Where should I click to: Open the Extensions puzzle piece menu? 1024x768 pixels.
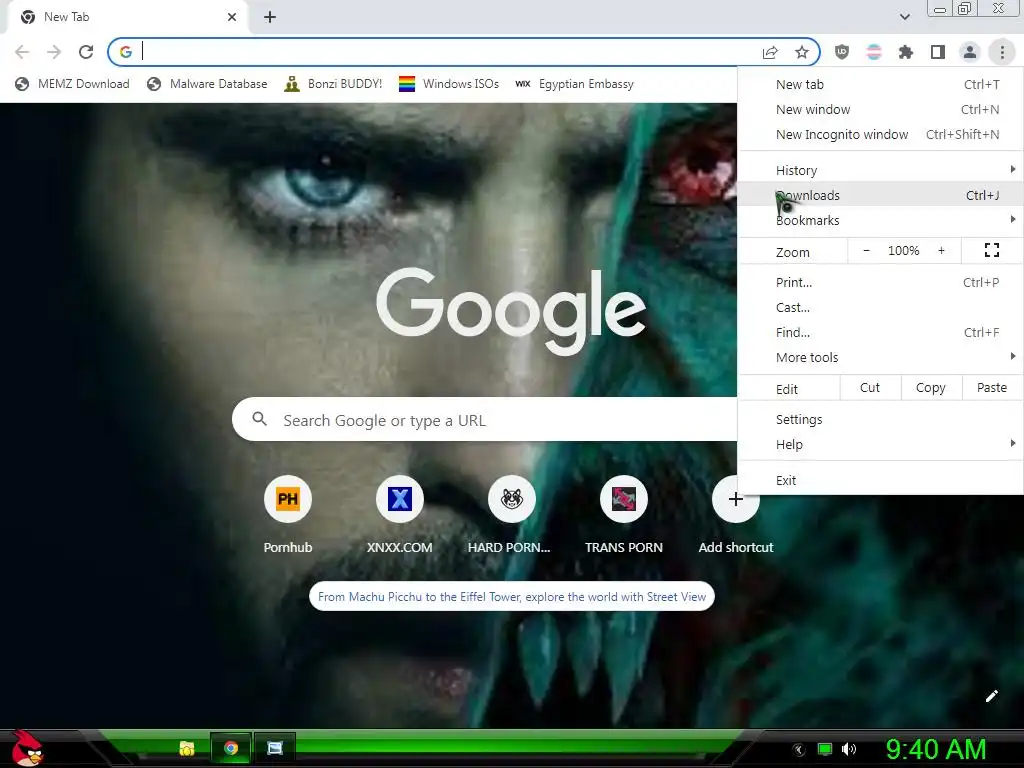point(906,52)
